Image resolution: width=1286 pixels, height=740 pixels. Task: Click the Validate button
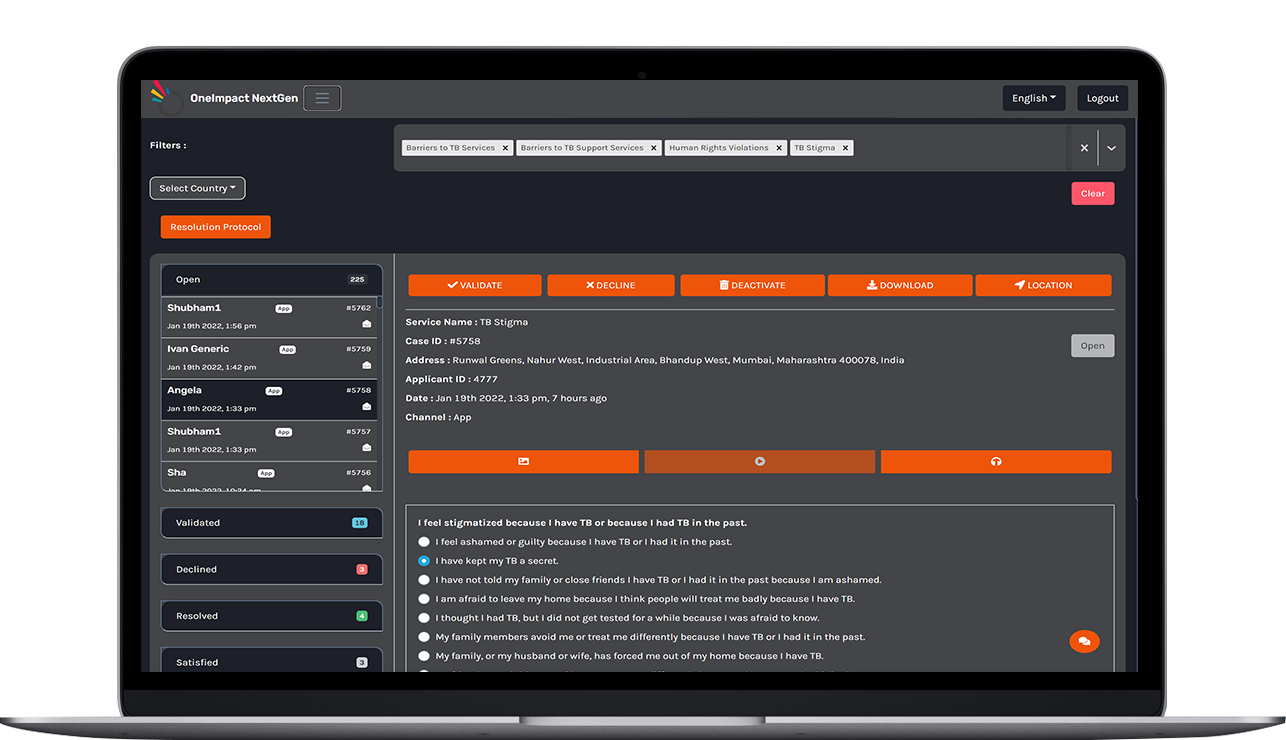point(474,285)
